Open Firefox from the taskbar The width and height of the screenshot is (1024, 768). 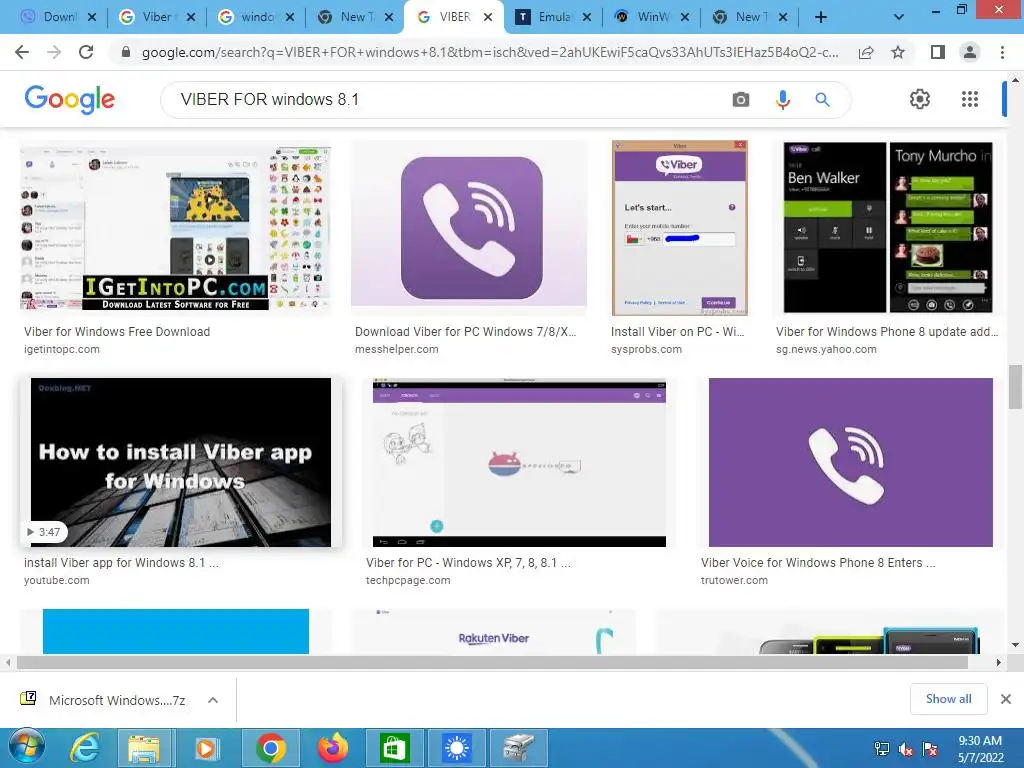tap(333, 748)
